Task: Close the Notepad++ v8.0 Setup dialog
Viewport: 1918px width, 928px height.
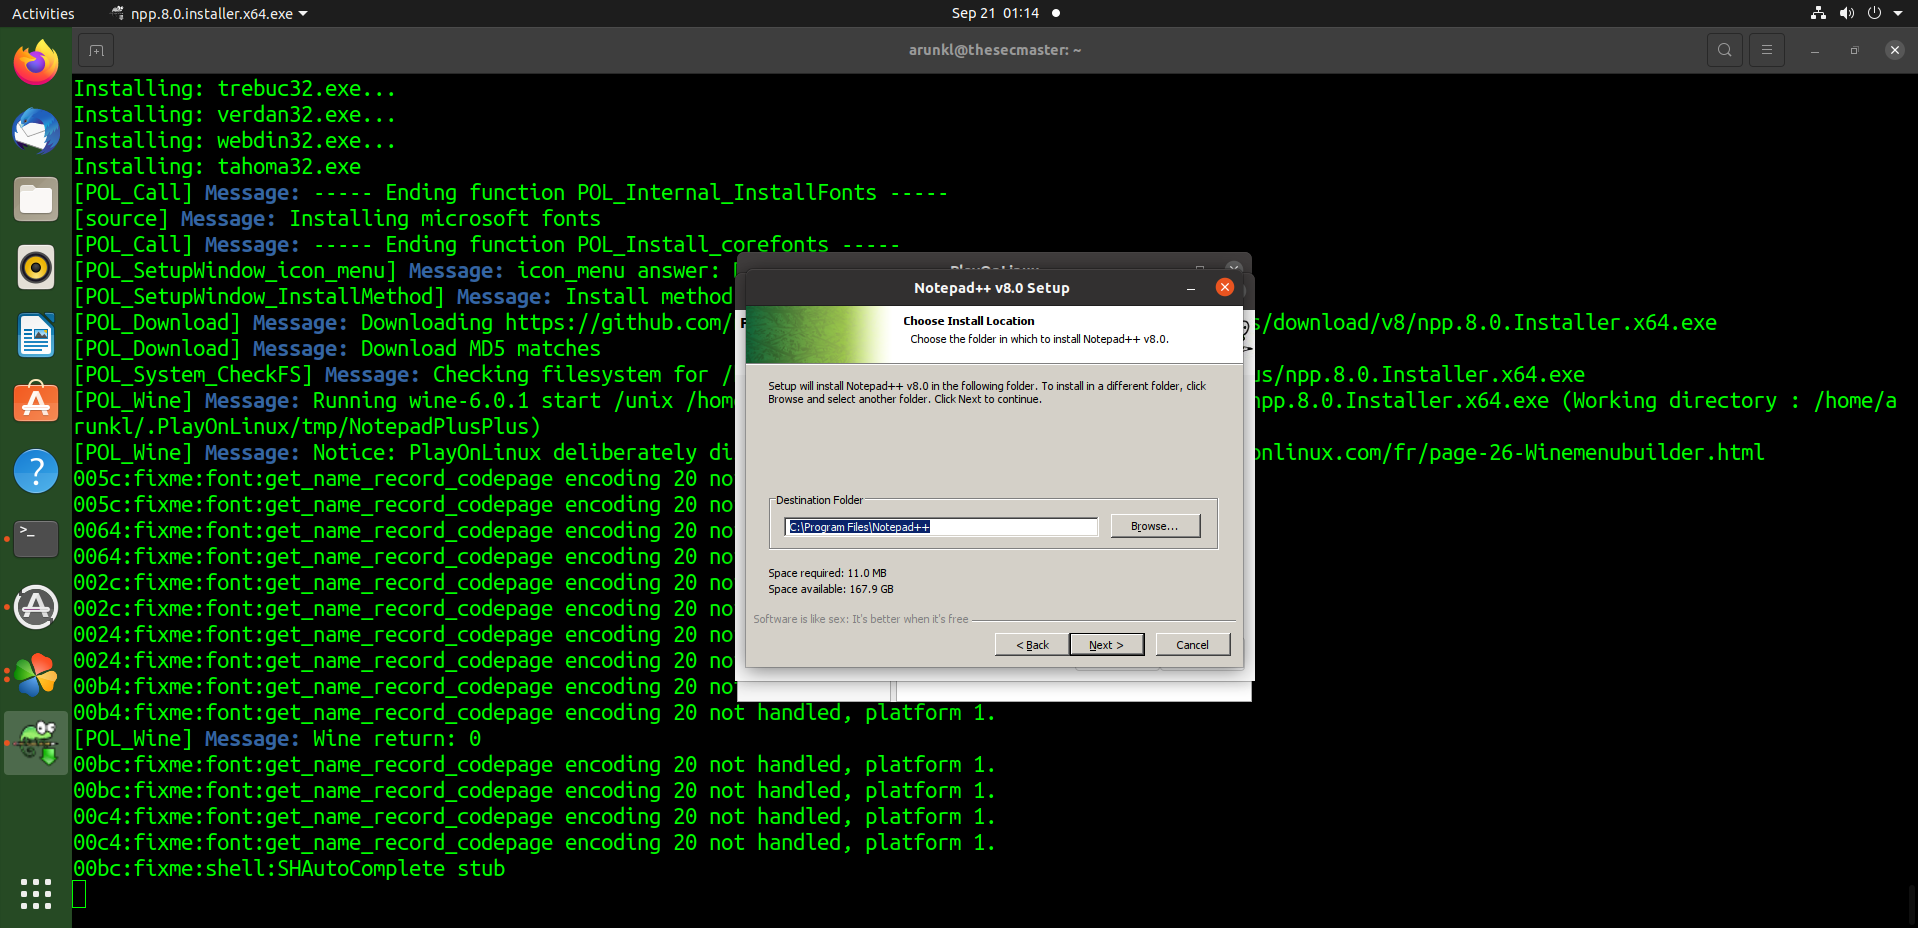Action: click(1224, 288)
